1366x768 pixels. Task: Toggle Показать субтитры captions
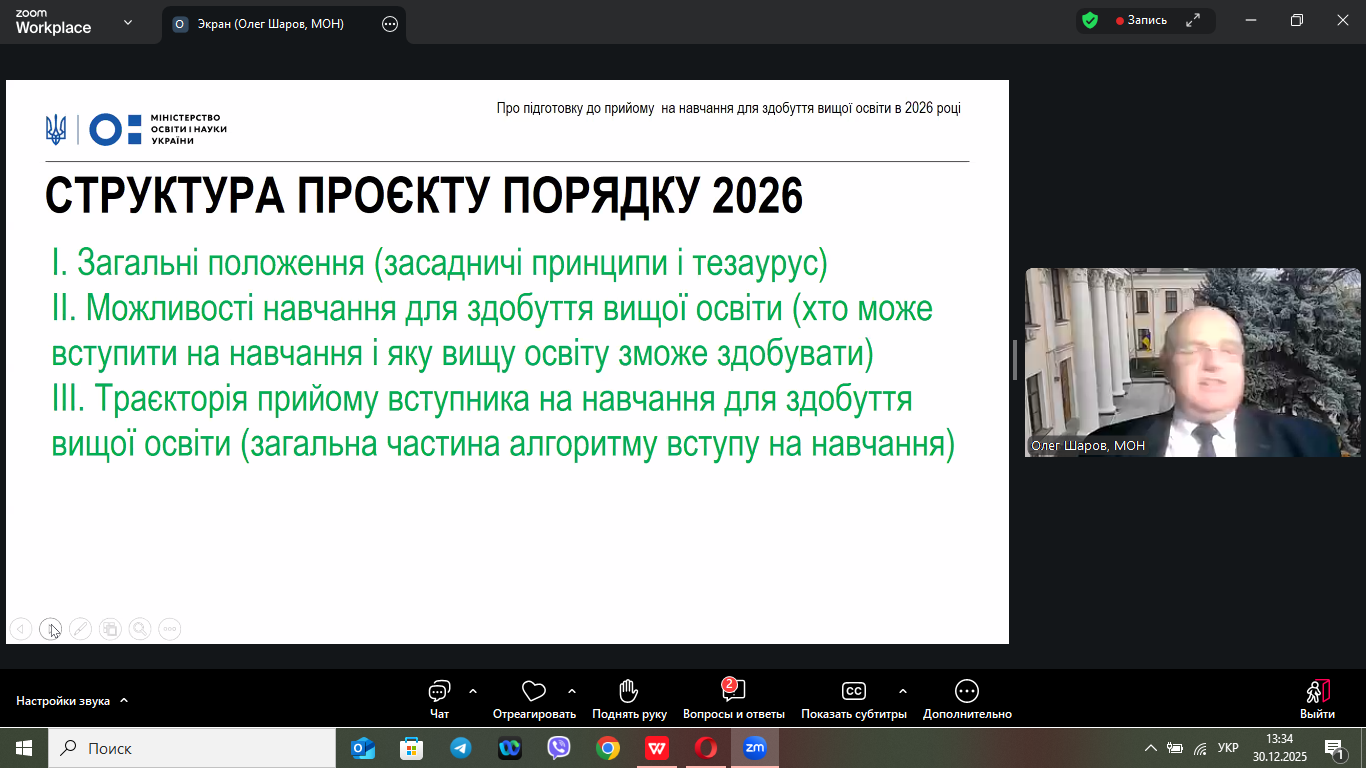[854, 699]
